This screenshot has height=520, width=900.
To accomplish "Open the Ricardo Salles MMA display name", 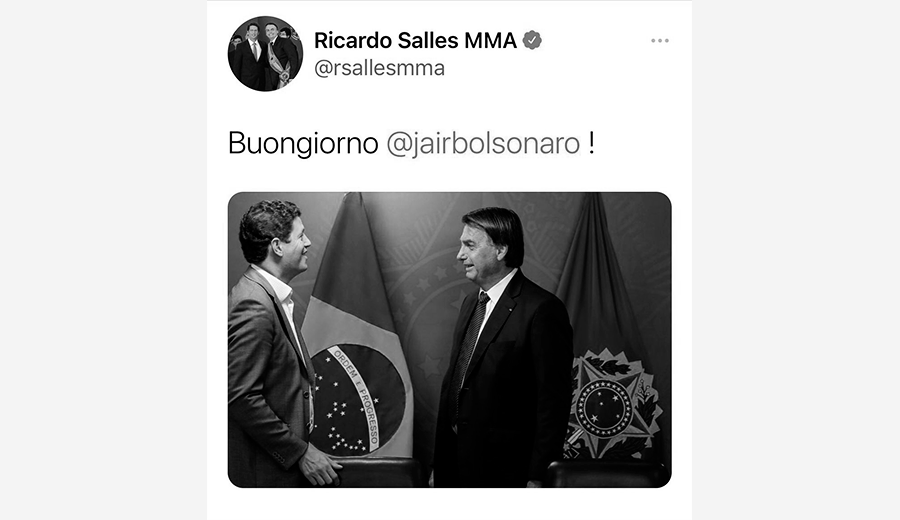I will tap(415, 41).
